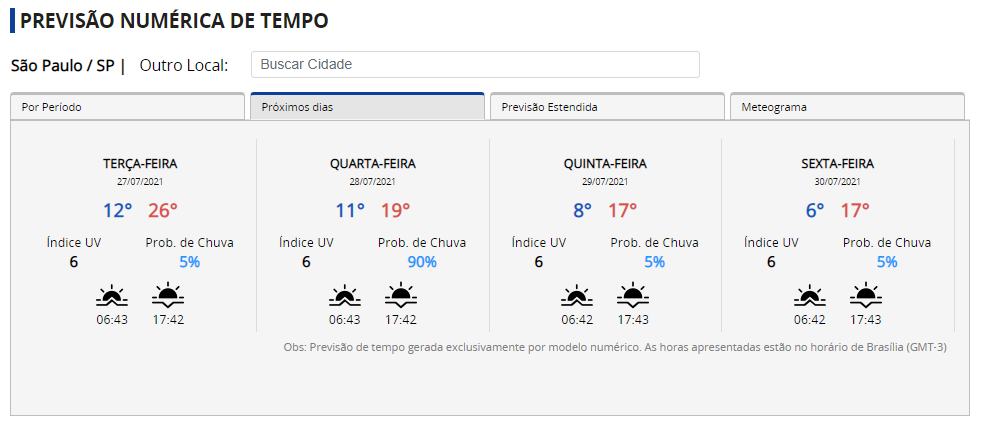Viewport: 988px width, 427px height.
Task: Switch to the Previsão Estendida tab
Action: pyautogui.click(x=607, y=106)
